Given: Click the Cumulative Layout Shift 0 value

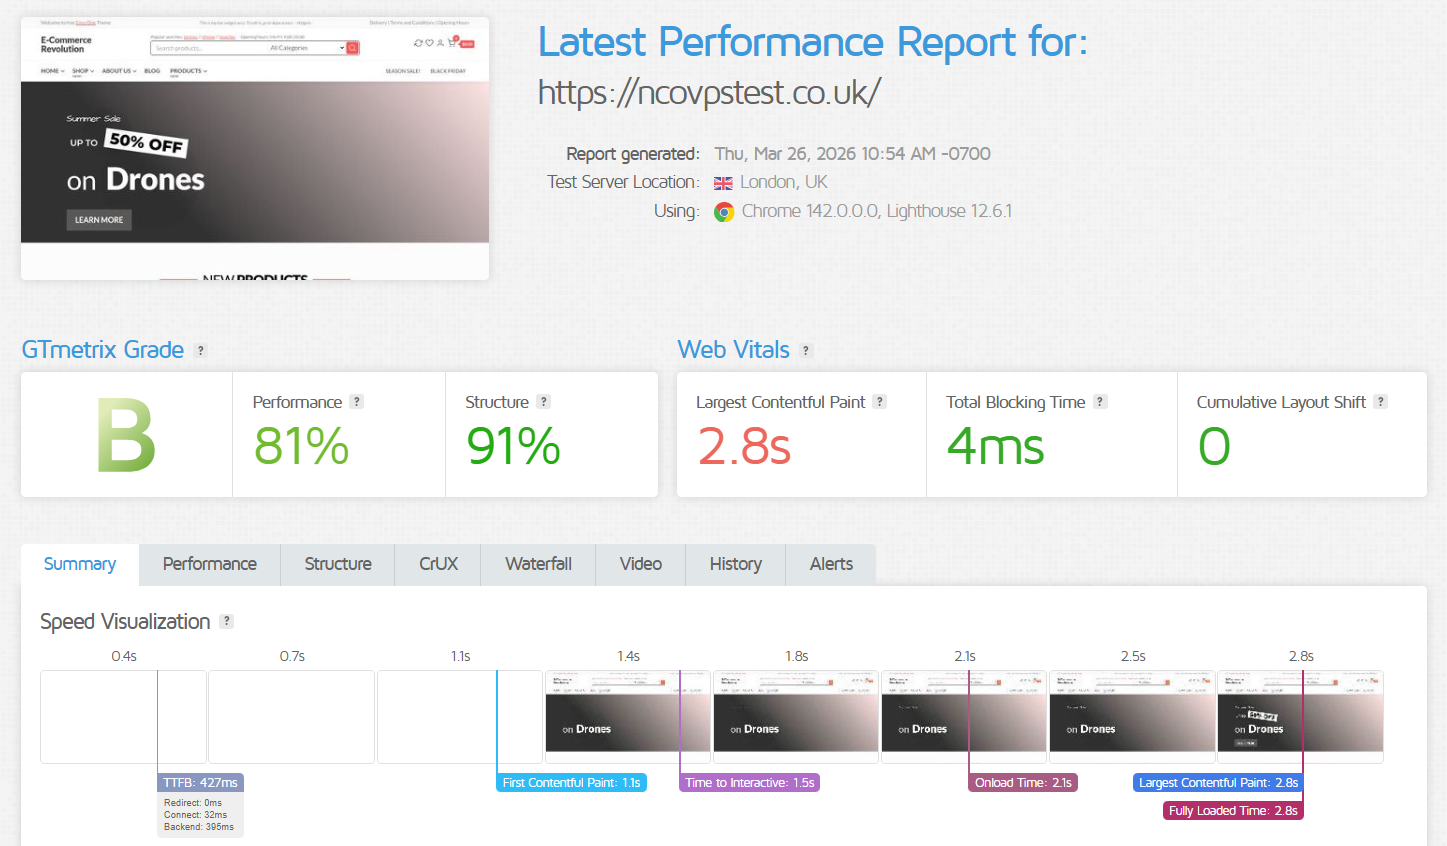Looking at the screenshot, I should tap(1214, 446).
